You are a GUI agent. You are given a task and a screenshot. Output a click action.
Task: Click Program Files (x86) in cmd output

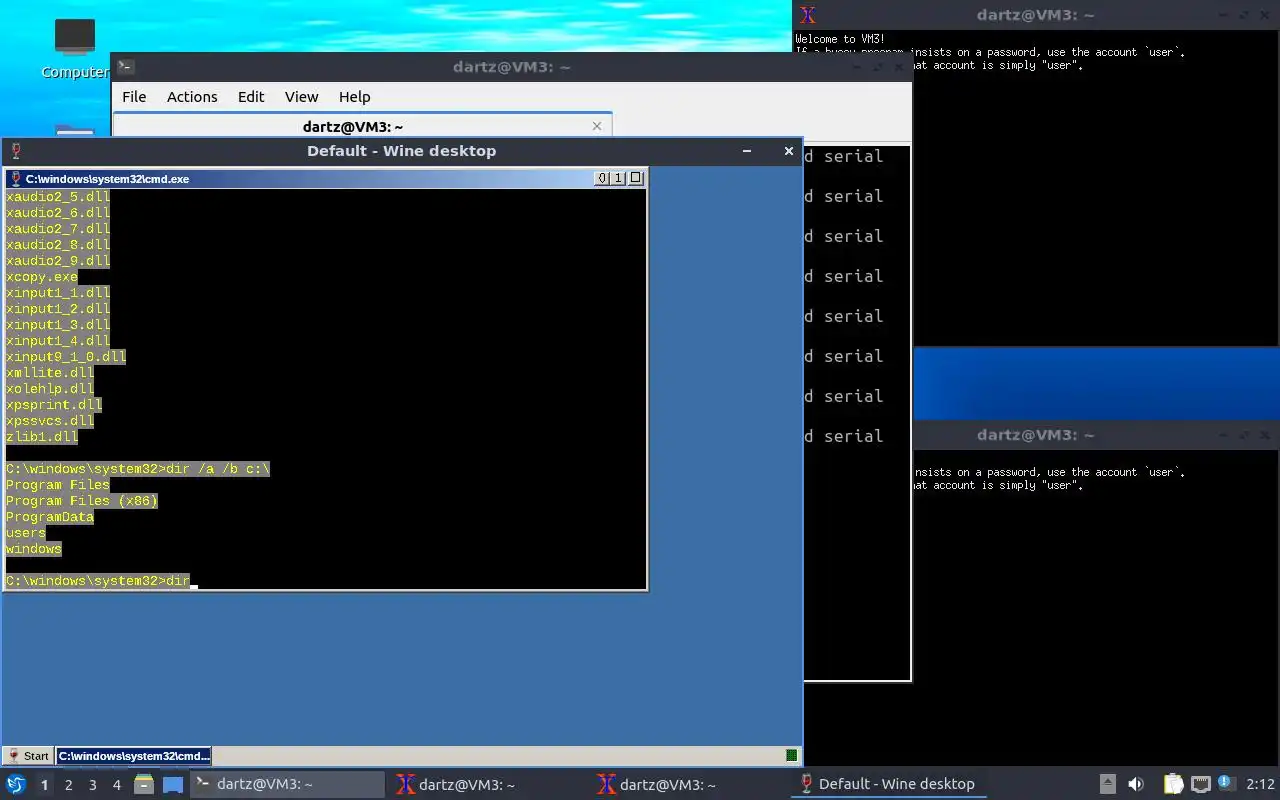[x=81, y=501]
